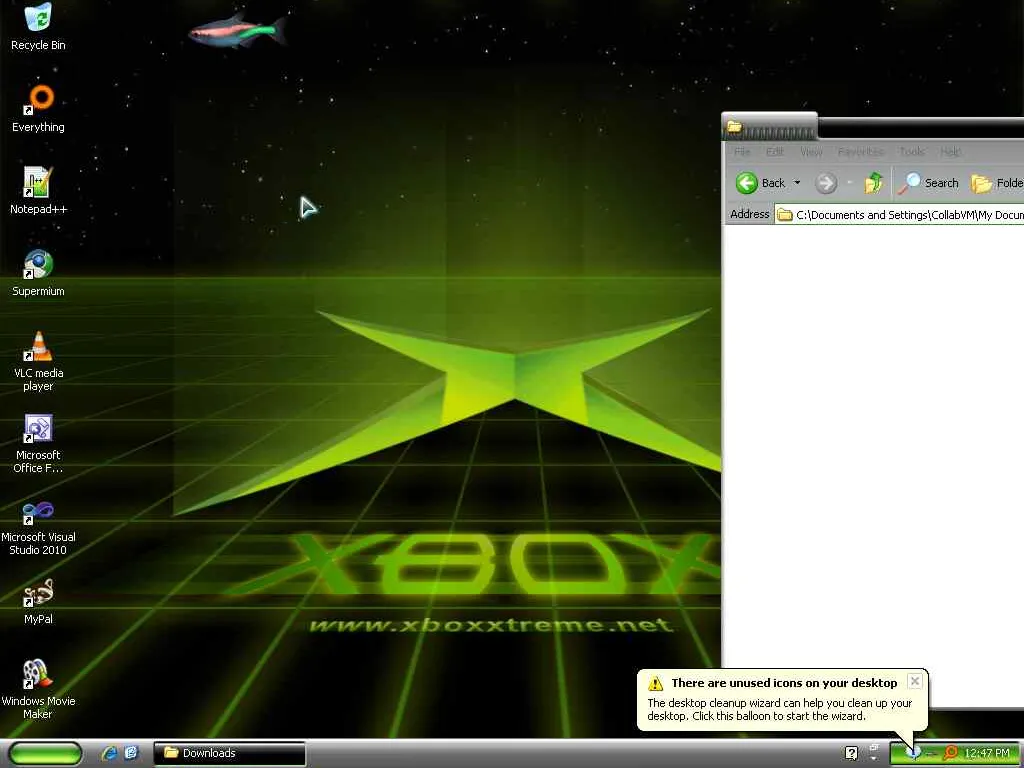This screenshot has height=768, width=1024.
Task: Close the unused icons balloon notification
Action: pyautogui.click(x=915, y=681)
